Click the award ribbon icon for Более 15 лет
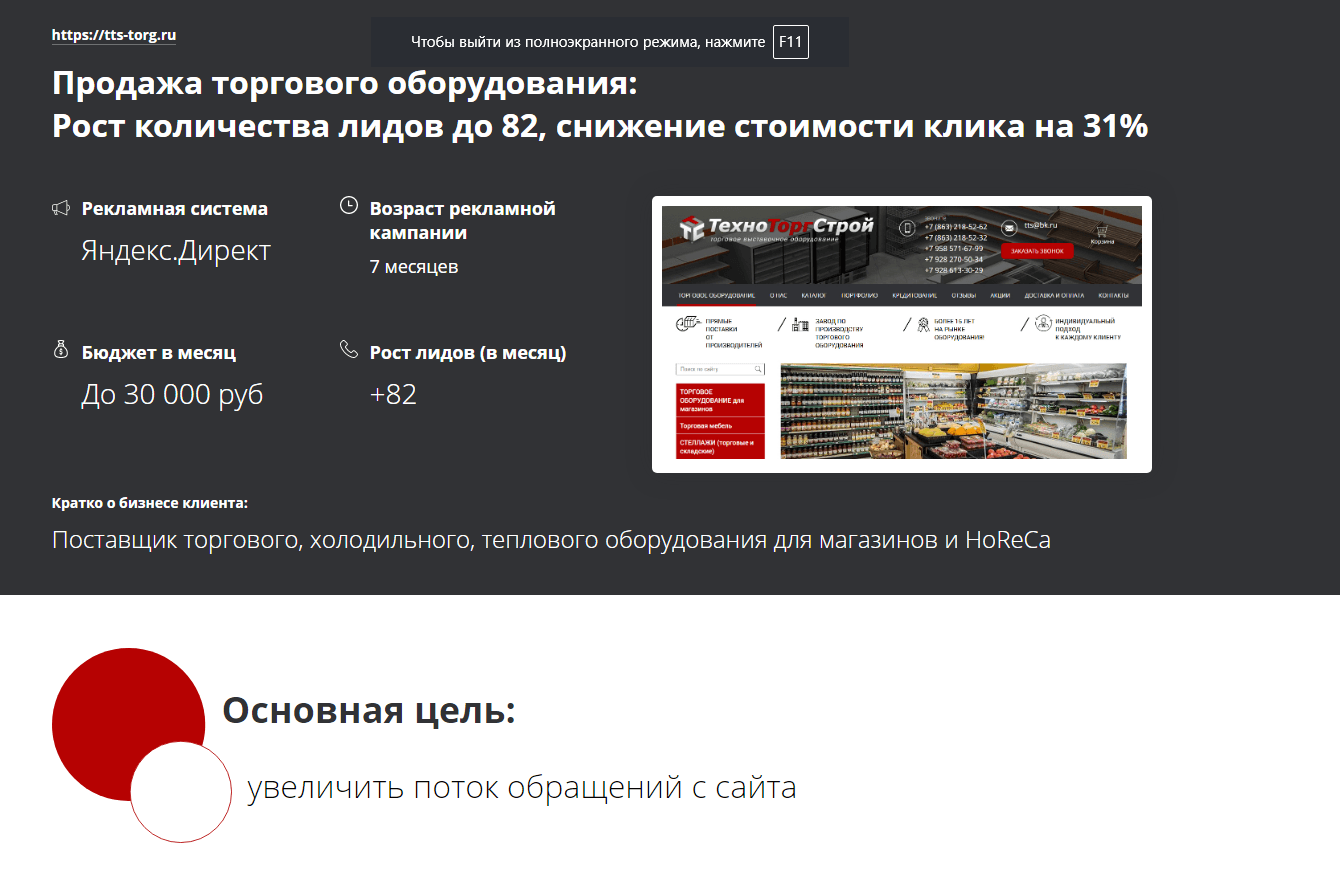 pyautogui.click(x=924, y=323)
